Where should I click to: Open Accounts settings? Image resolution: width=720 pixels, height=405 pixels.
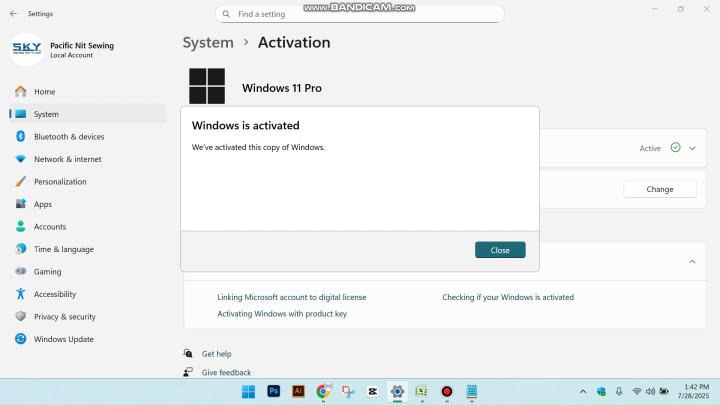click(87, 226)
